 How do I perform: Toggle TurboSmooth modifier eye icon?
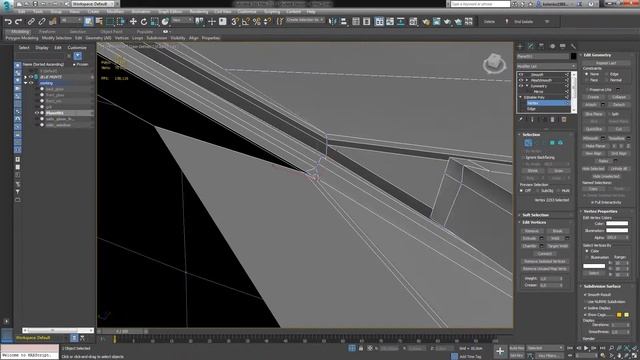click(521, 80)
